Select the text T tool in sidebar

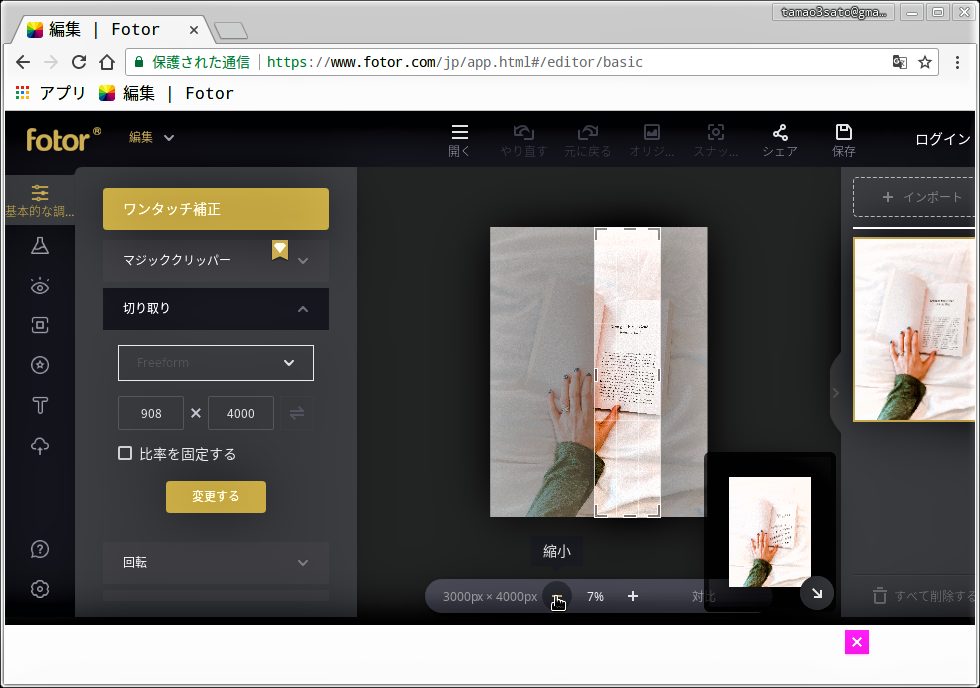(x=40, y=406)
